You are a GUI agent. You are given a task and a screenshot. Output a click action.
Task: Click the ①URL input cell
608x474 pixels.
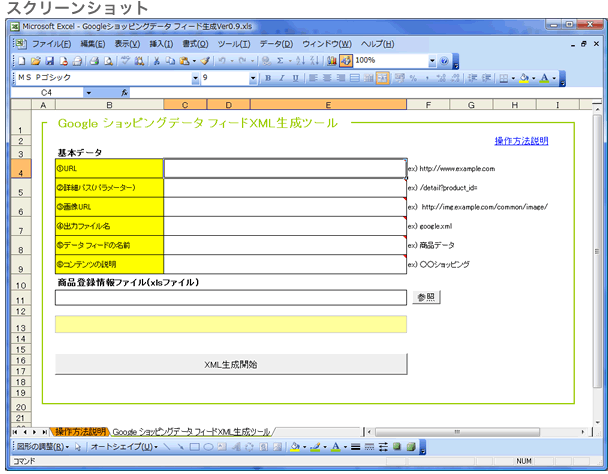tap(285, 168)
